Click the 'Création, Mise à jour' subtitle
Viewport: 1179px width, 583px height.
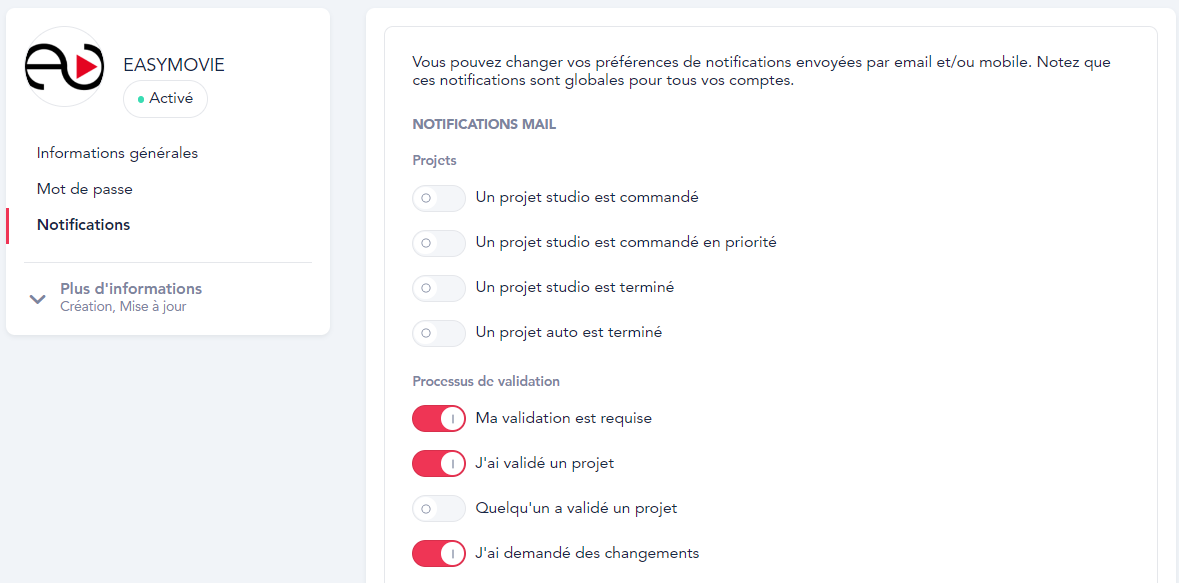coord(123,307)
